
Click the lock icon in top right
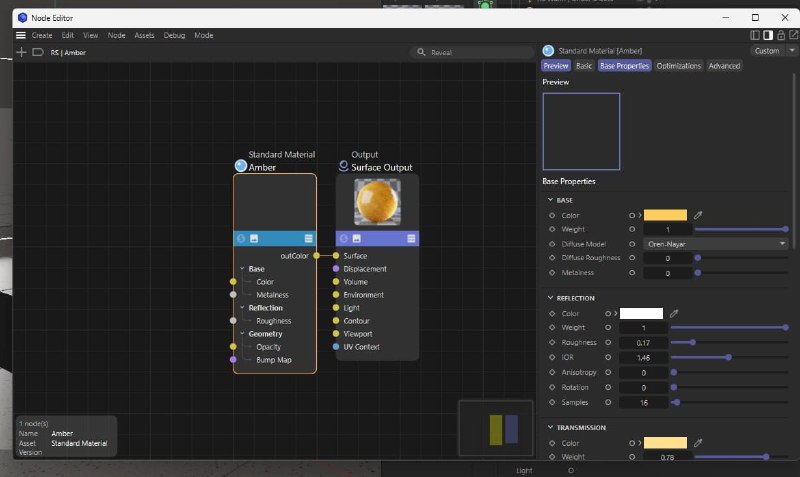click(x=781, y=35)
